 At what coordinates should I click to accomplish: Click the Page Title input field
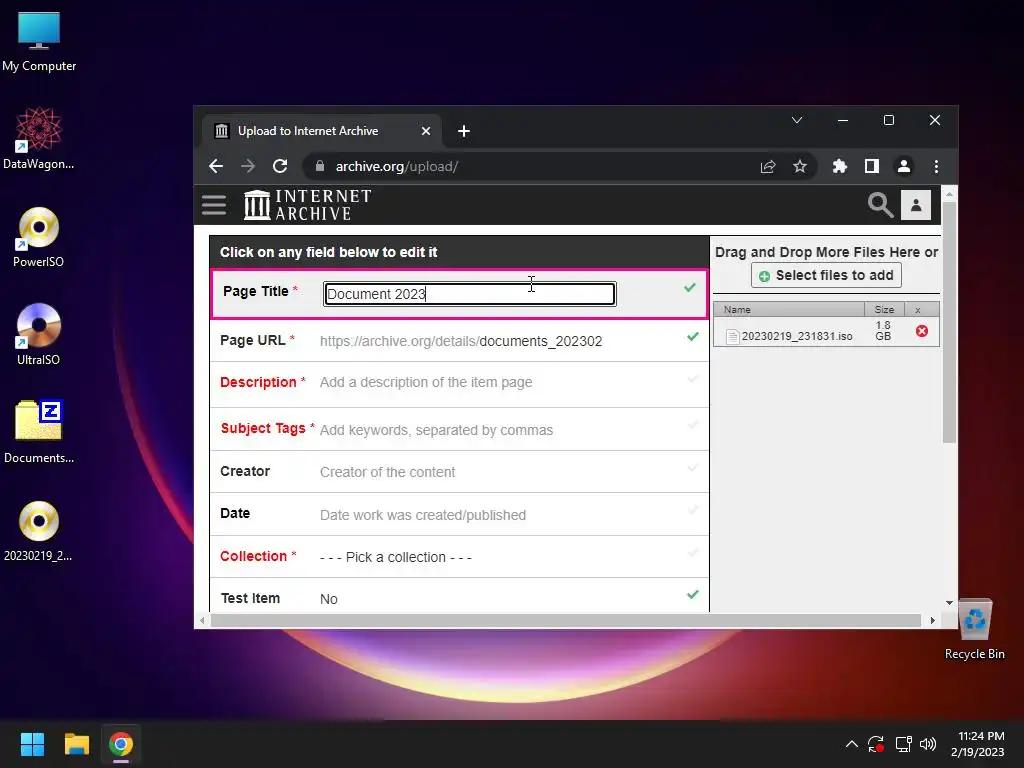470,294
